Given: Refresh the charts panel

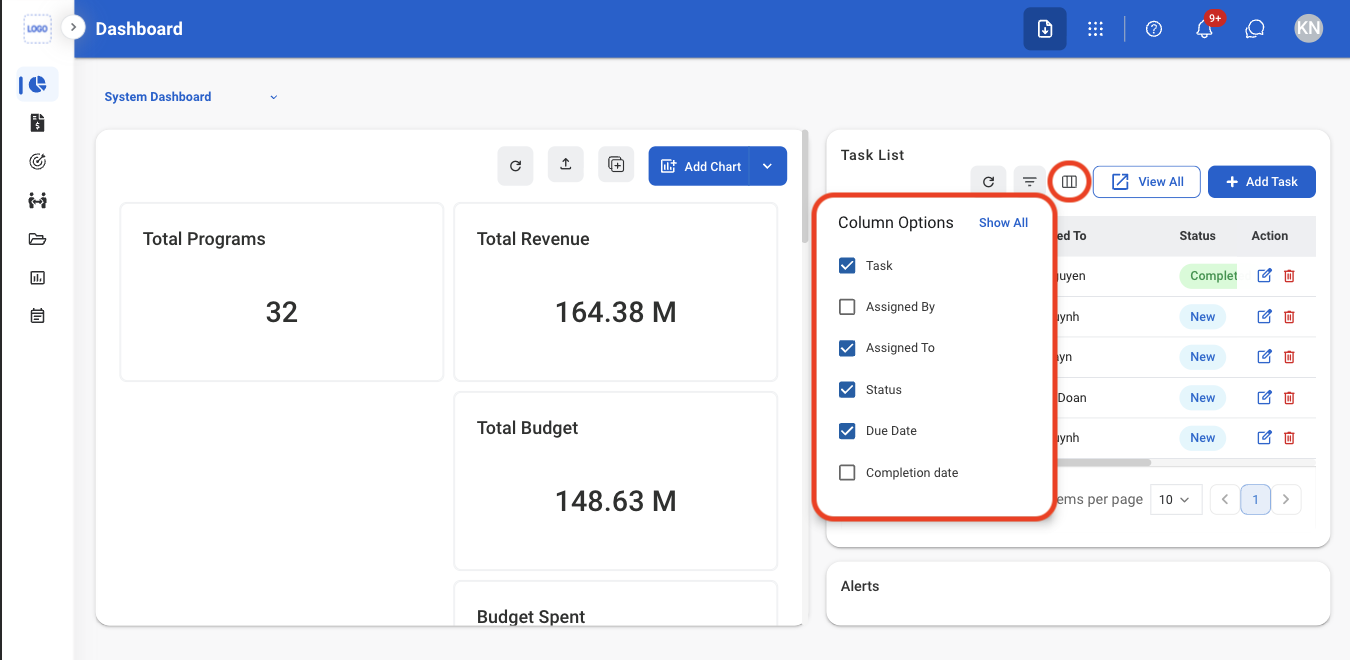Looking at the screenshot, I should point(515,166).
